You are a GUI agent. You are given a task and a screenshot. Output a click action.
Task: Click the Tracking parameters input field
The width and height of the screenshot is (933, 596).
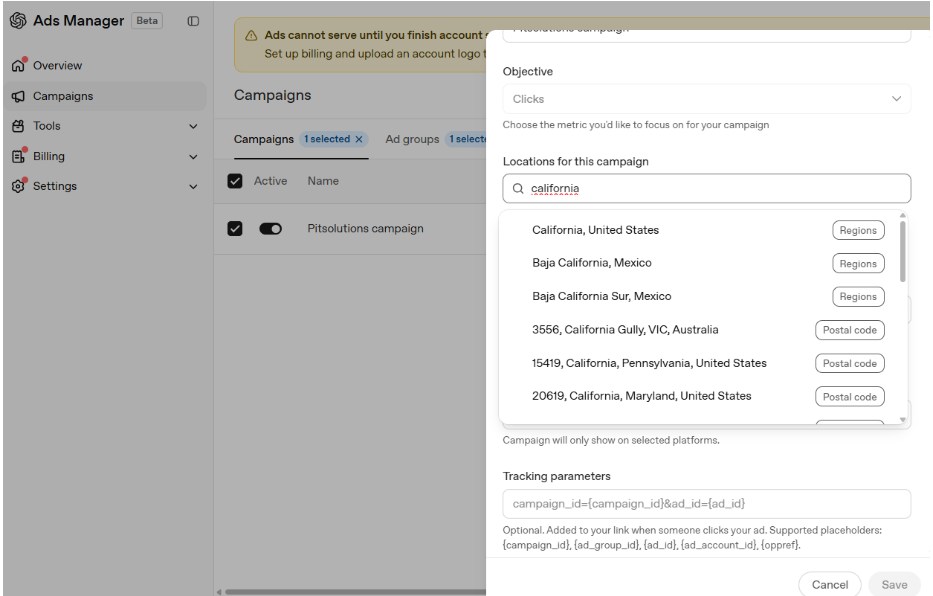coord(706,504)
